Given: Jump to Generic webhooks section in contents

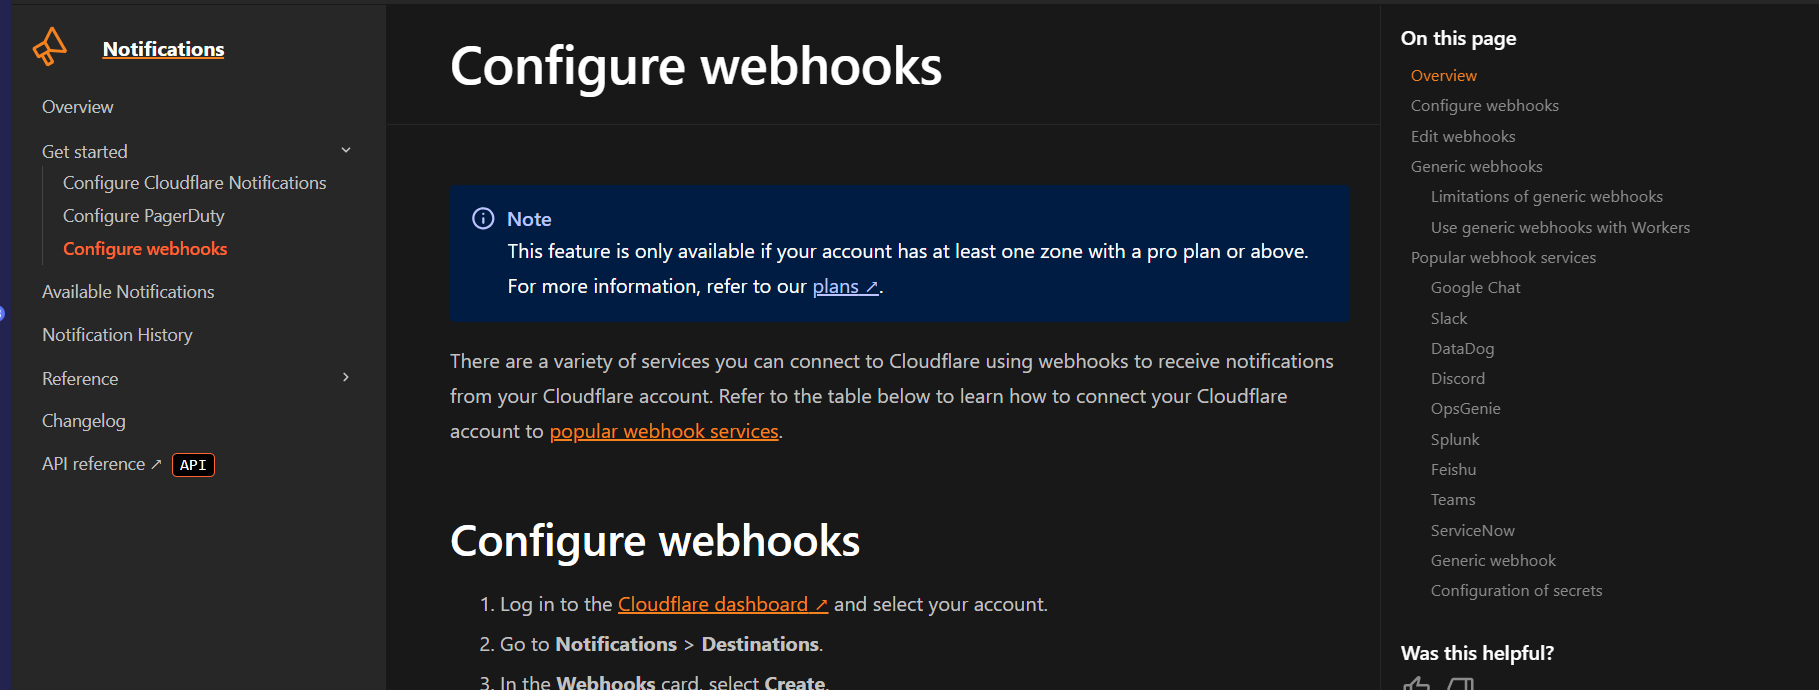Looking at the screenshot, I should point(1476,167).
